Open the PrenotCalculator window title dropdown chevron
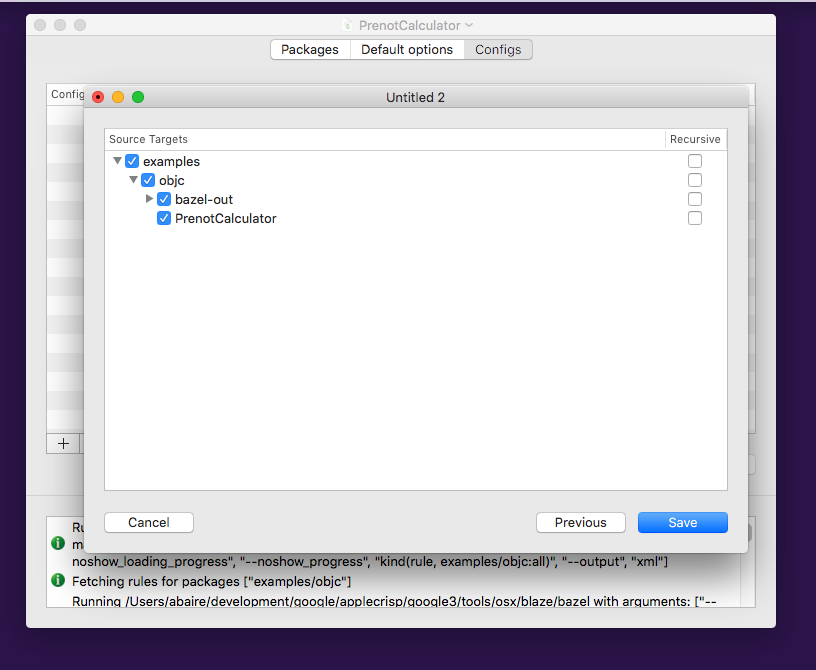The height and width of the screenshot is (670, 816). tap(469, 25)
